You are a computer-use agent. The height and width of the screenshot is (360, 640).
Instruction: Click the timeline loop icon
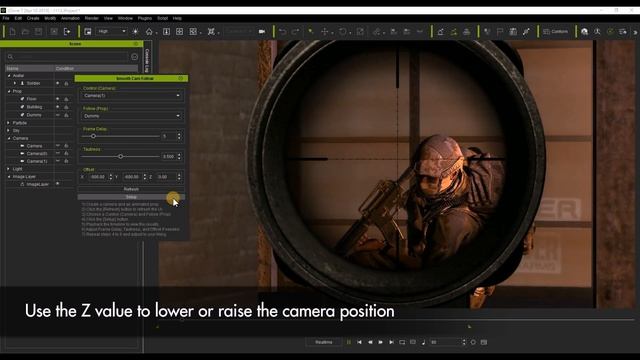tap(402, 342)
